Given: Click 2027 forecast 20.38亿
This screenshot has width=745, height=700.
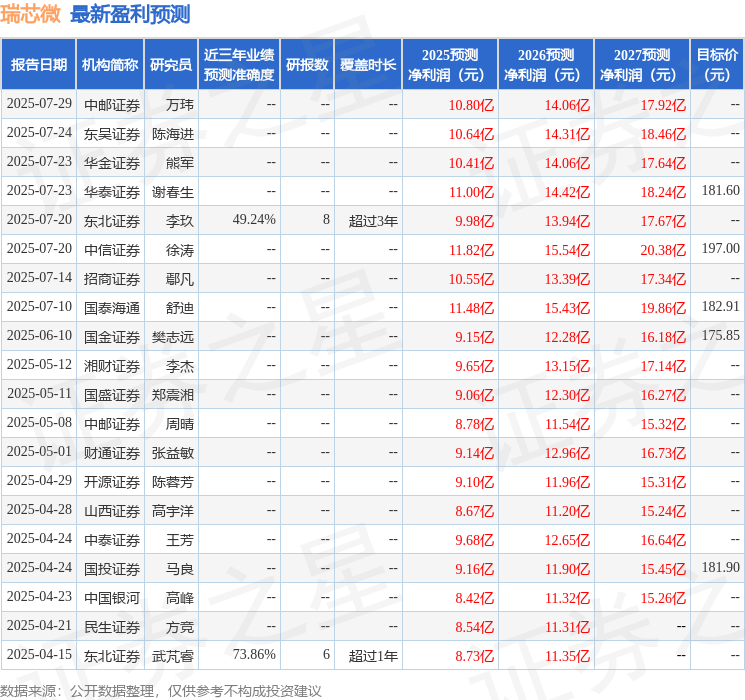Looking at the screenshot, I should (663, 250).
